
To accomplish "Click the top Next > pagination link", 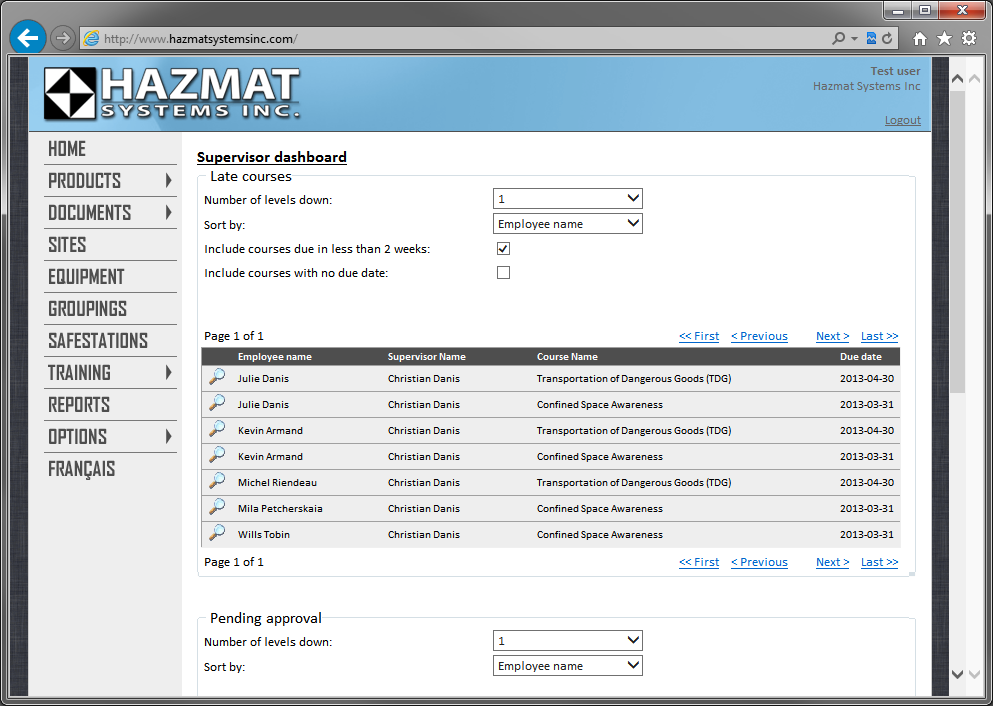I will 832,336.
